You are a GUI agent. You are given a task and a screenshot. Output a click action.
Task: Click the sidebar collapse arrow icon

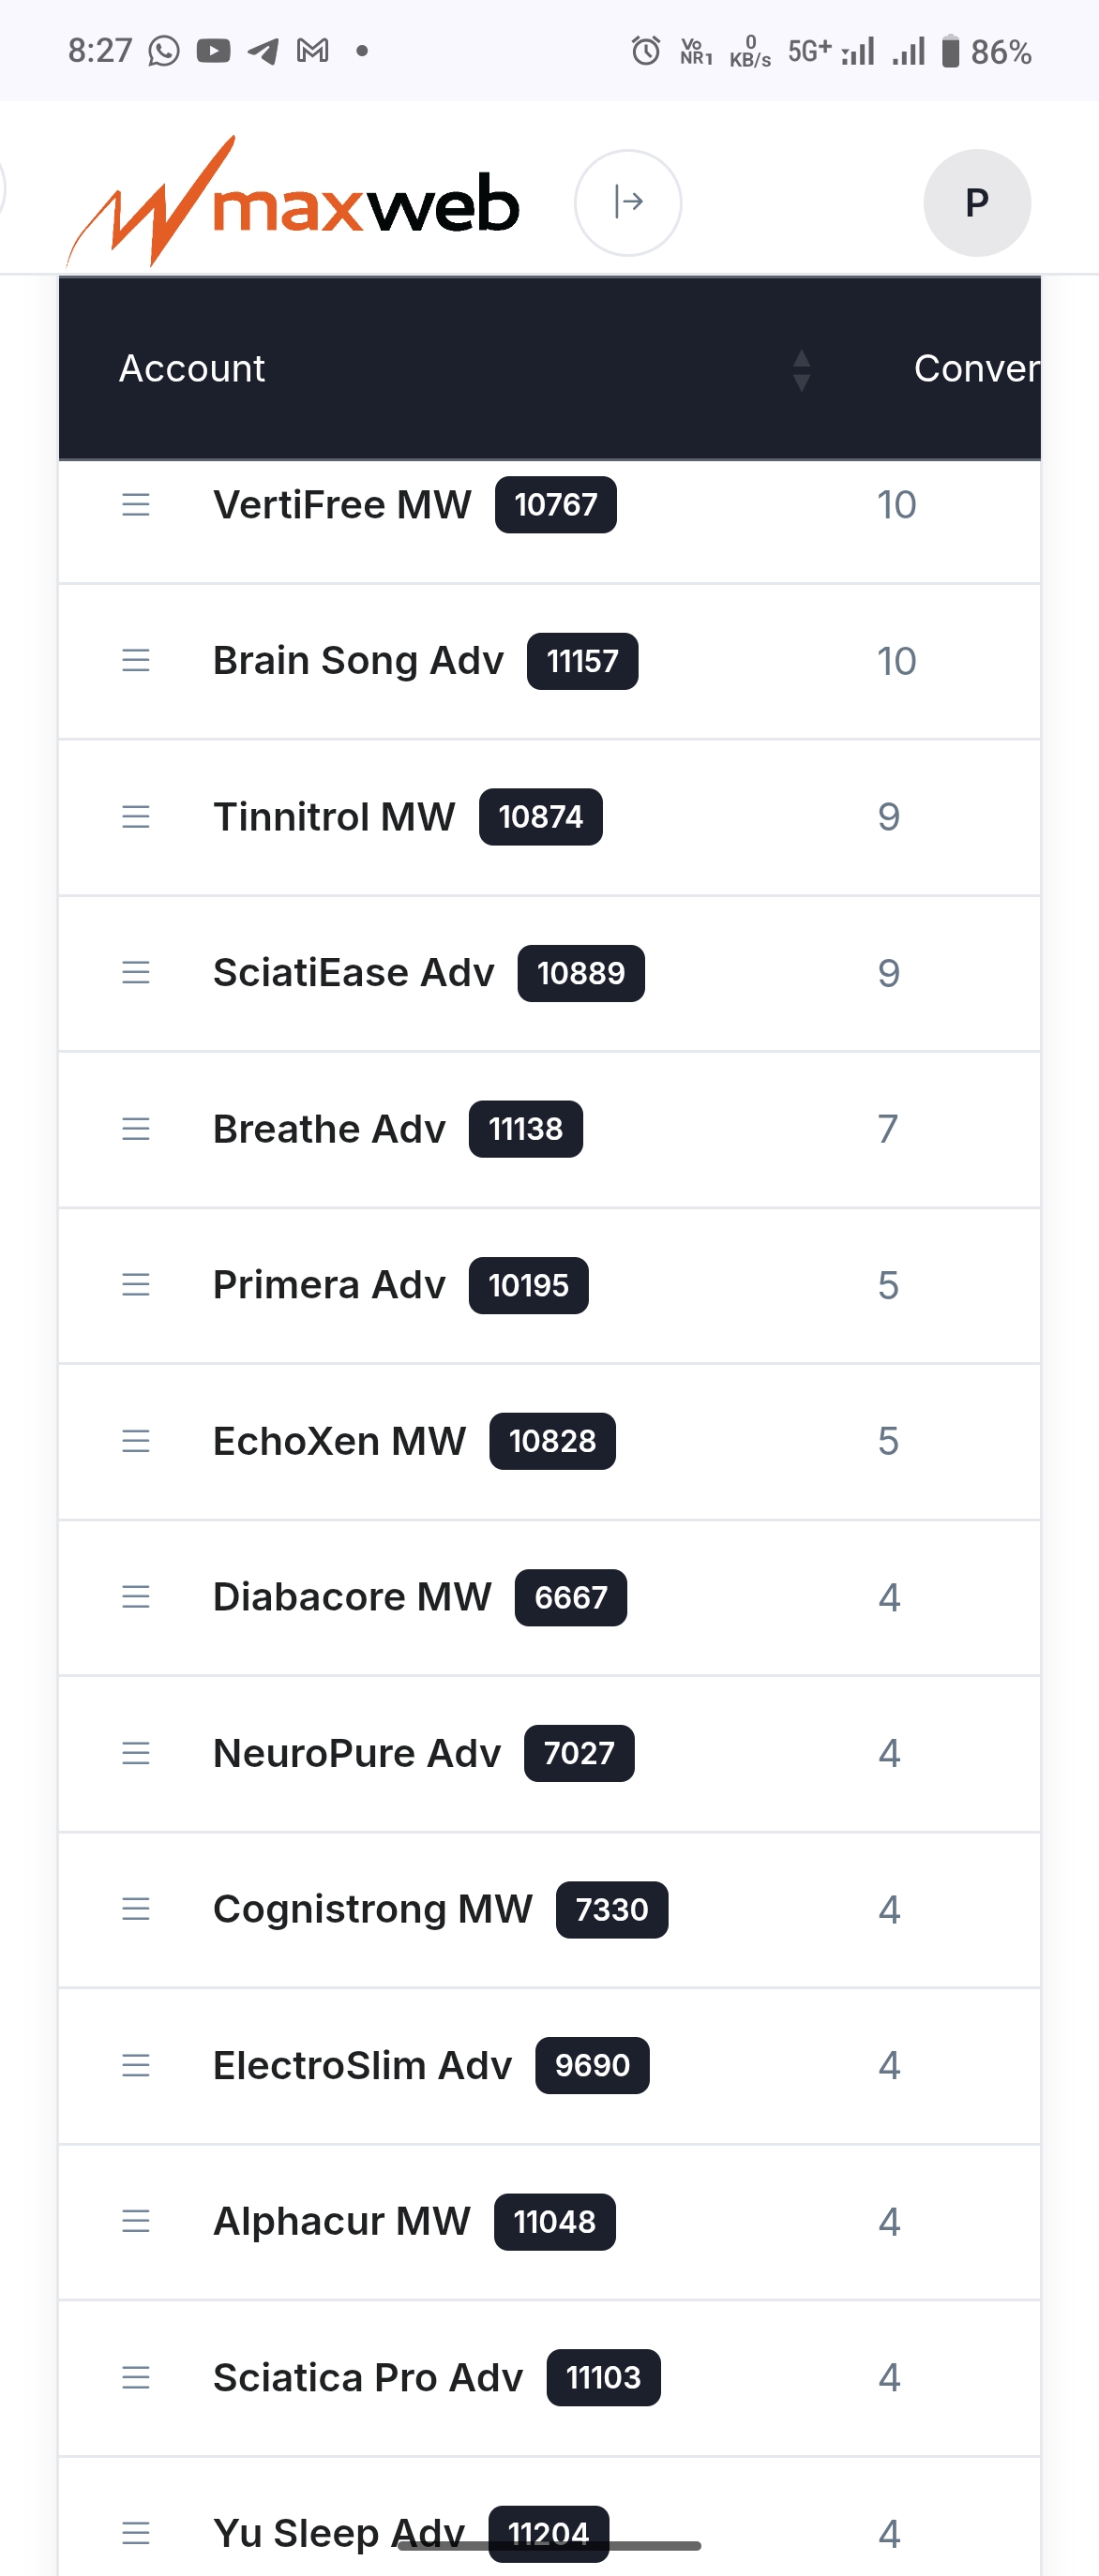tap(628, 202)
